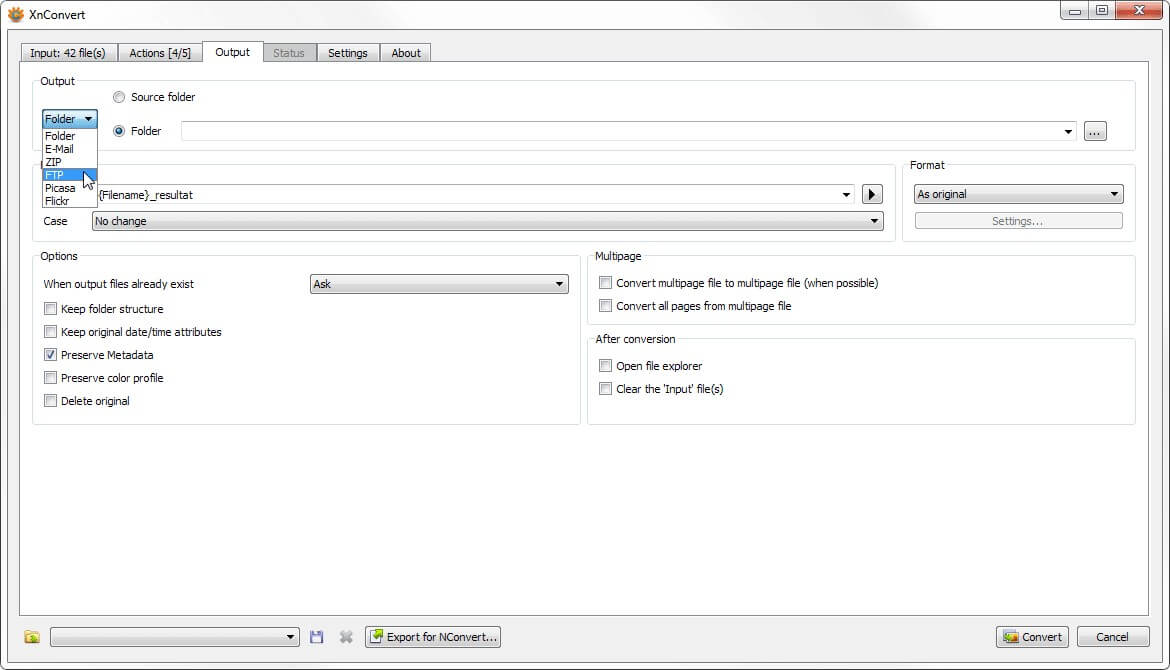Click the '...' browse button for Folder
The width and height of the screenshot is (1170, 670).
tap(1094, 130)
